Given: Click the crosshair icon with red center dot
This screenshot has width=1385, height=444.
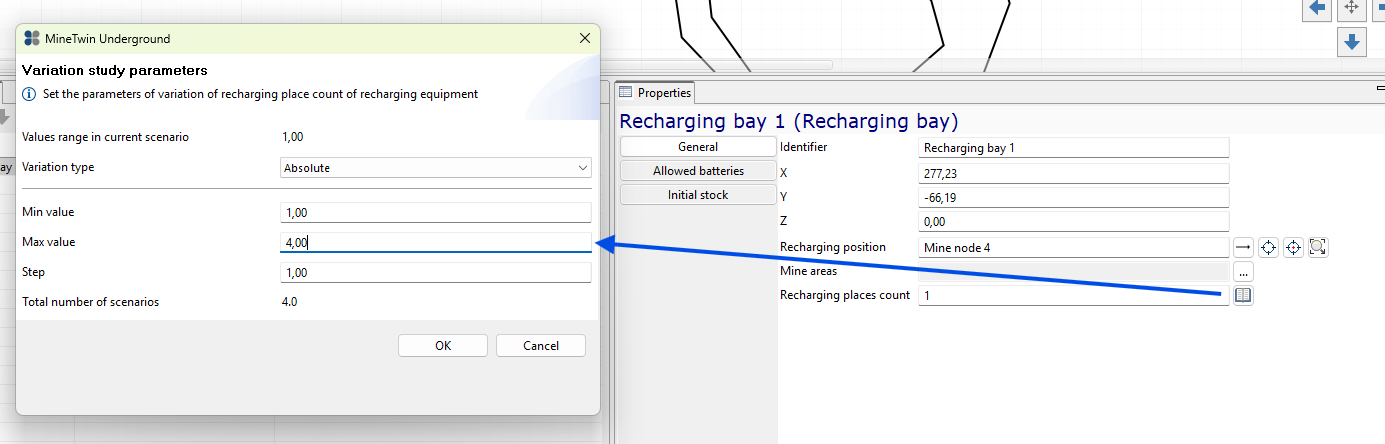Looking at the screenshot, I should [x=1293, y=247].
